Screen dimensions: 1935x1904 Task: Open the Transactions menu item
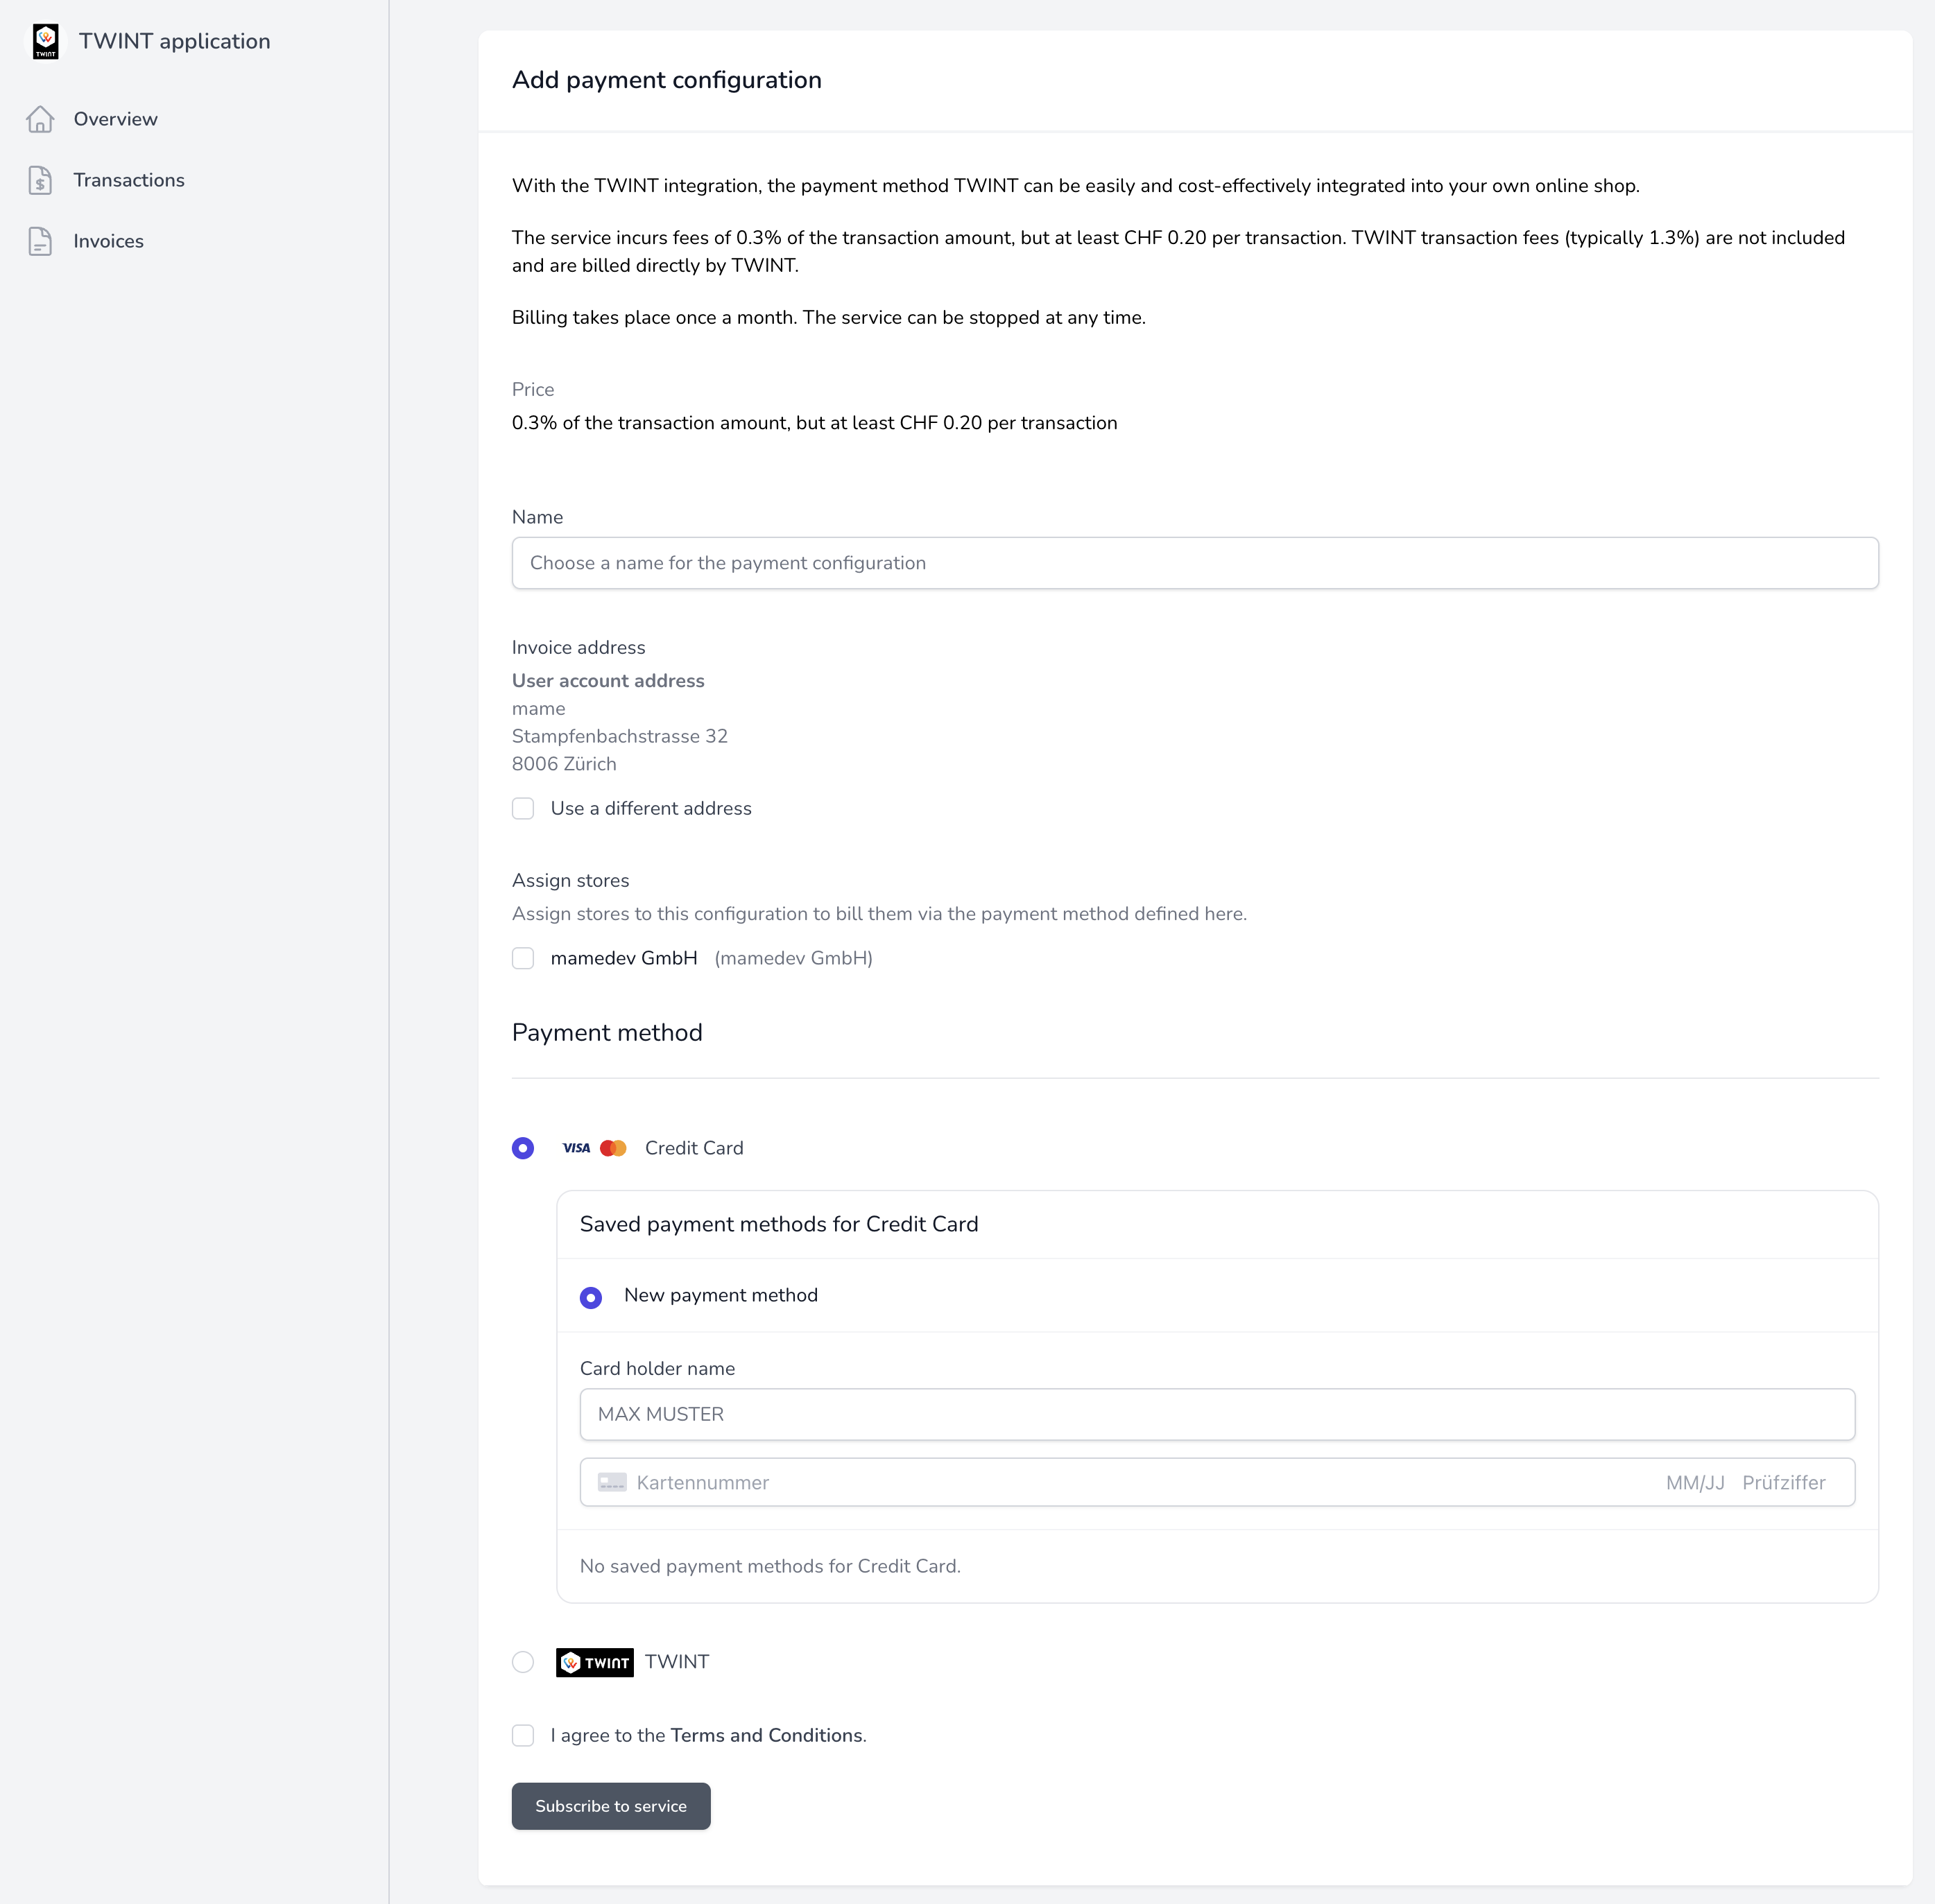tap(129, 180)
